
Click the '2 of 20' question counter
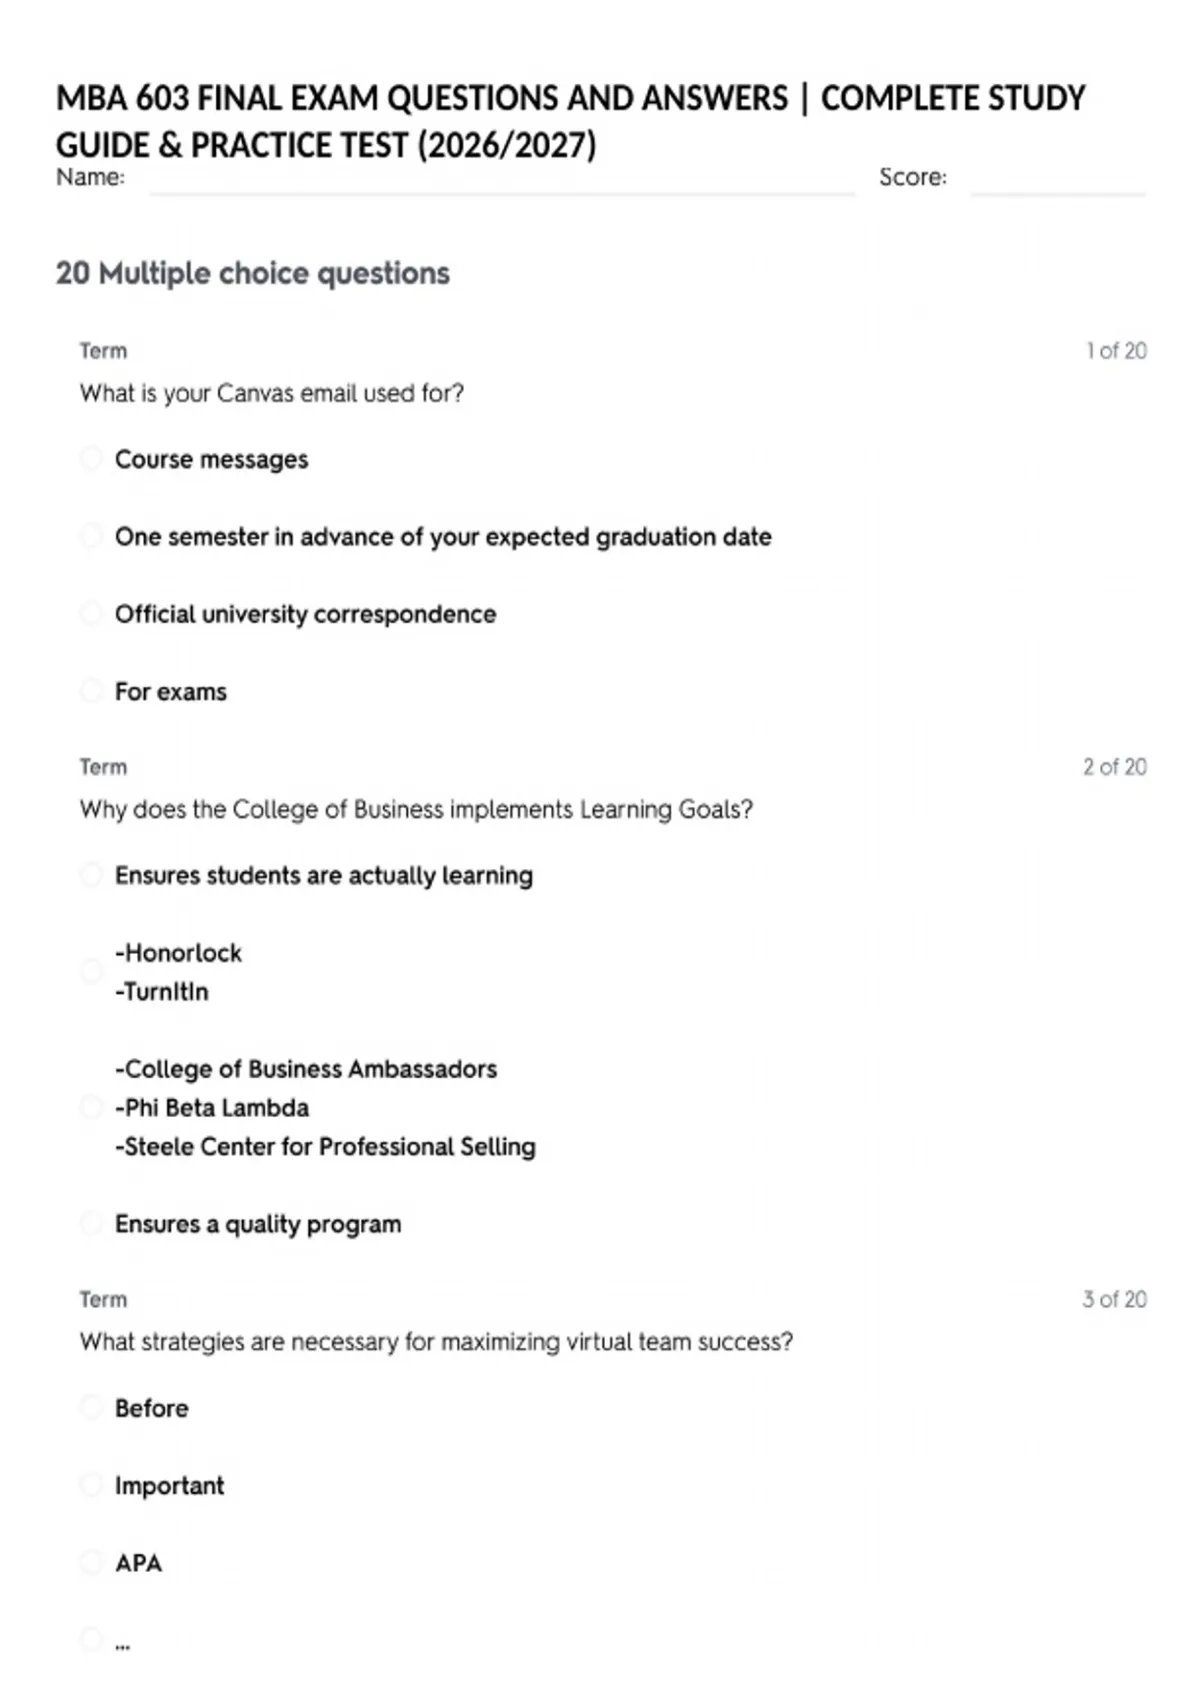point(1115,767)
